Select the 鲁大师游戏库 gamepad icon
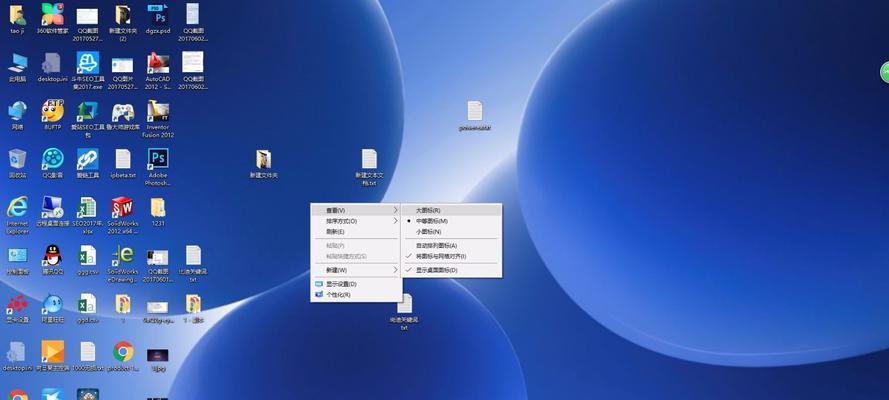889x400 pixels. pos(122,112)
